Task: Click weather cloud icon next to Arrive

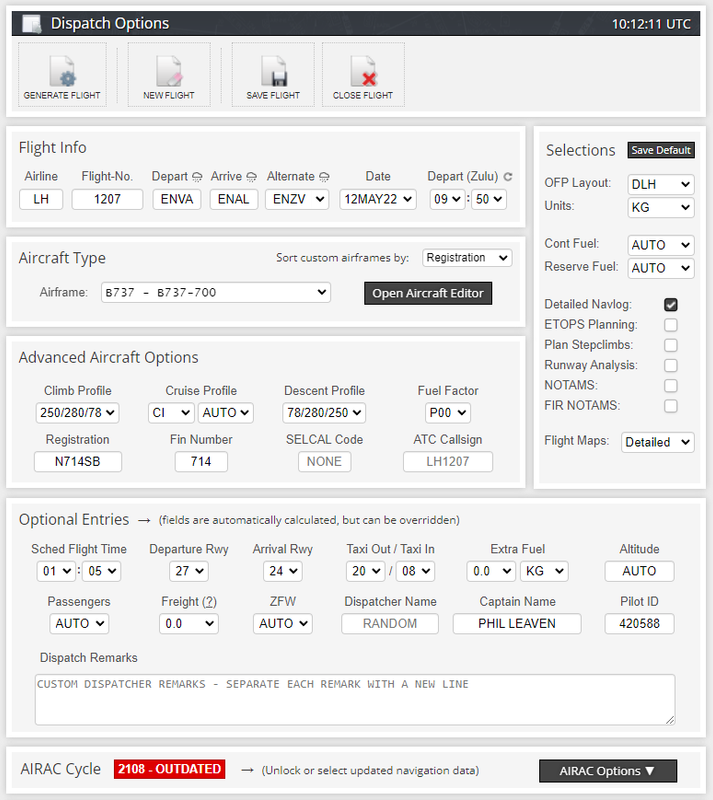Action: coord(251,177)
